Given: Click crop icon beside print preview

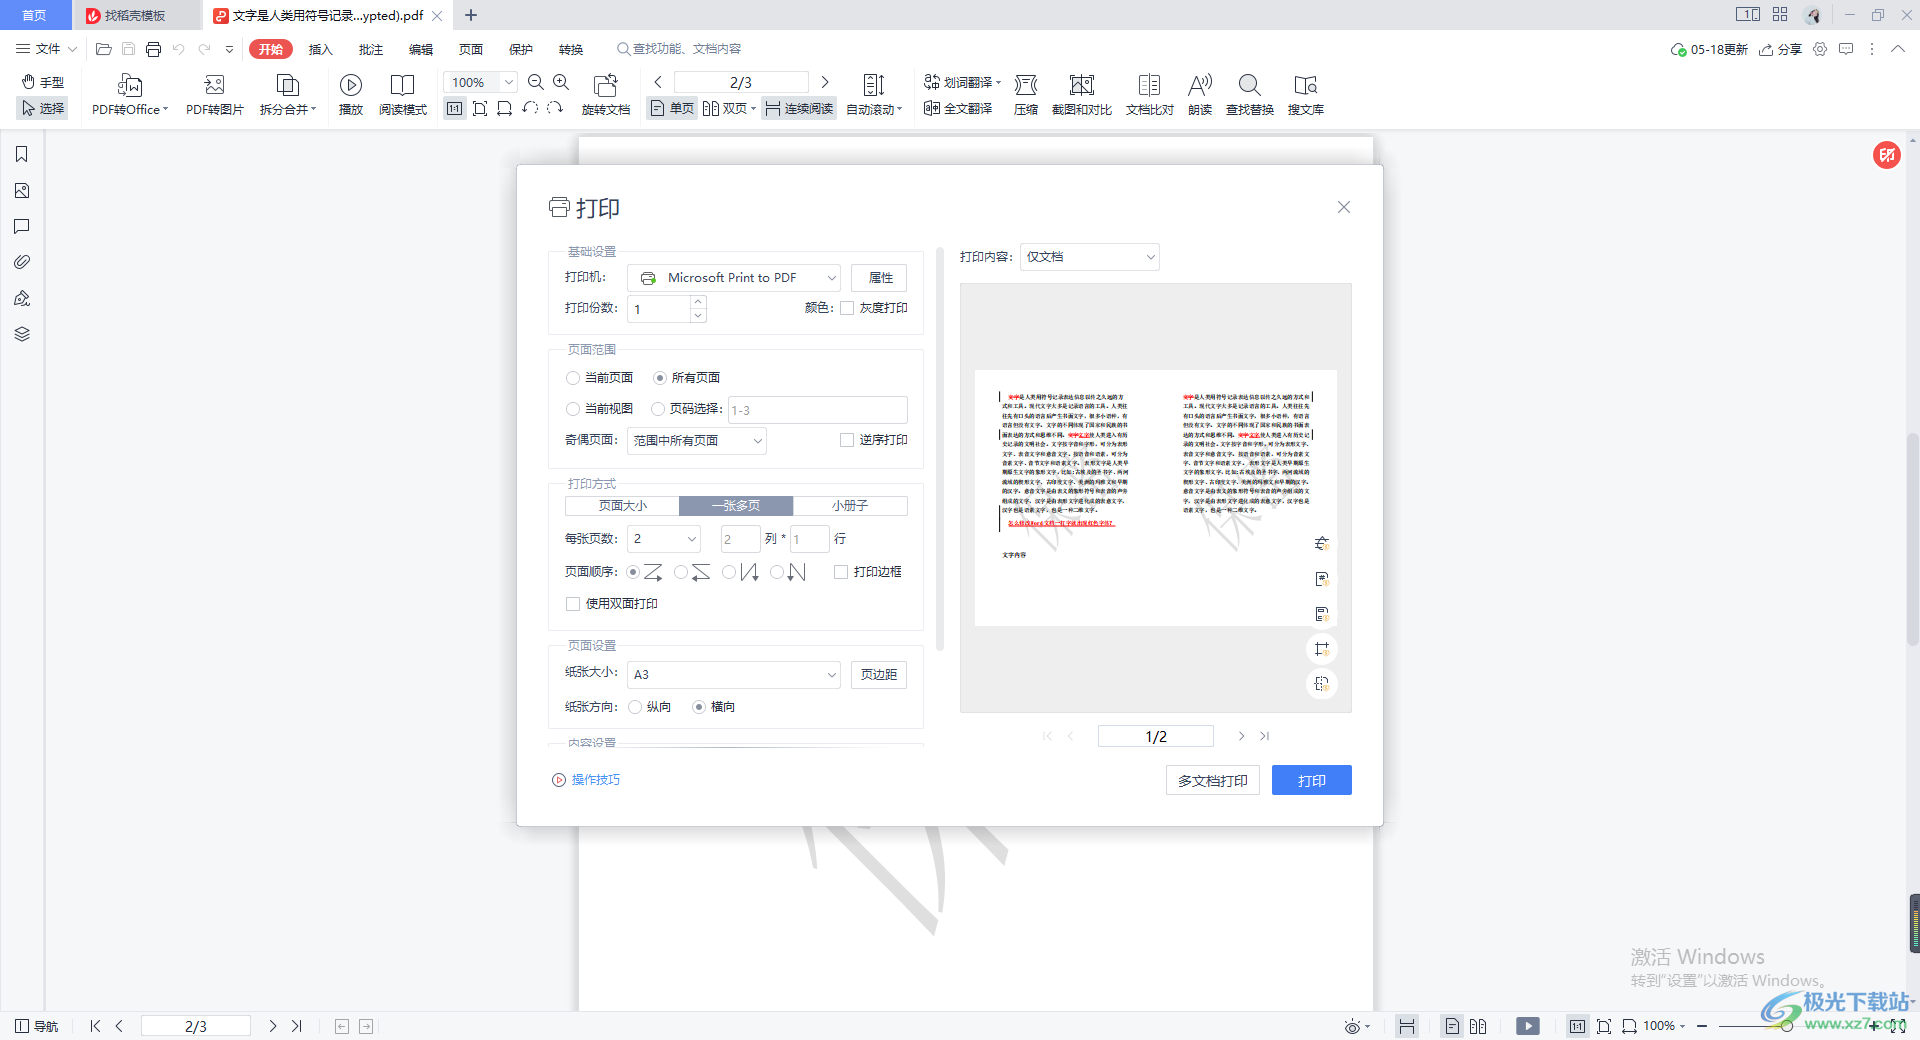Looking at the screenshot, I should click(1322, 649).
